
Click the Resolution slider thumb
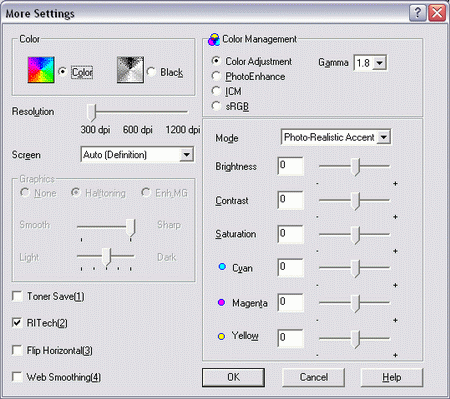pyautogui.click(x=91, y=113)
